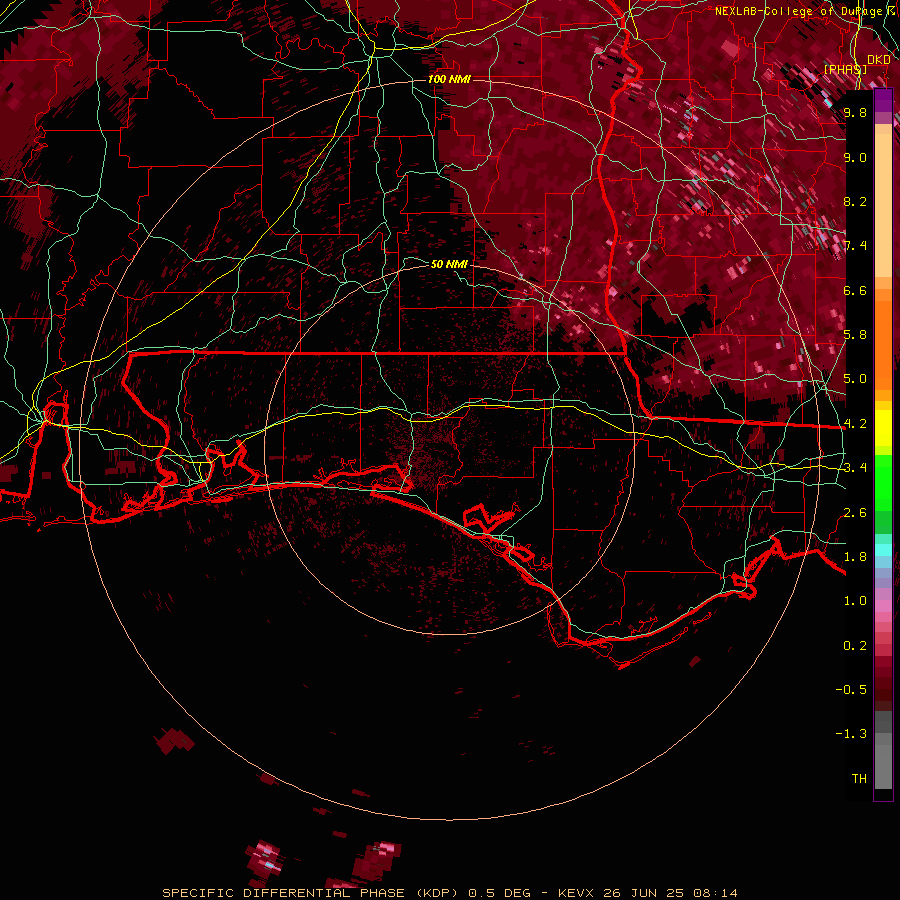Viewport: 900px width, 900px height.
Task: Click the 1.8 scale value
Action: [855, 557]
